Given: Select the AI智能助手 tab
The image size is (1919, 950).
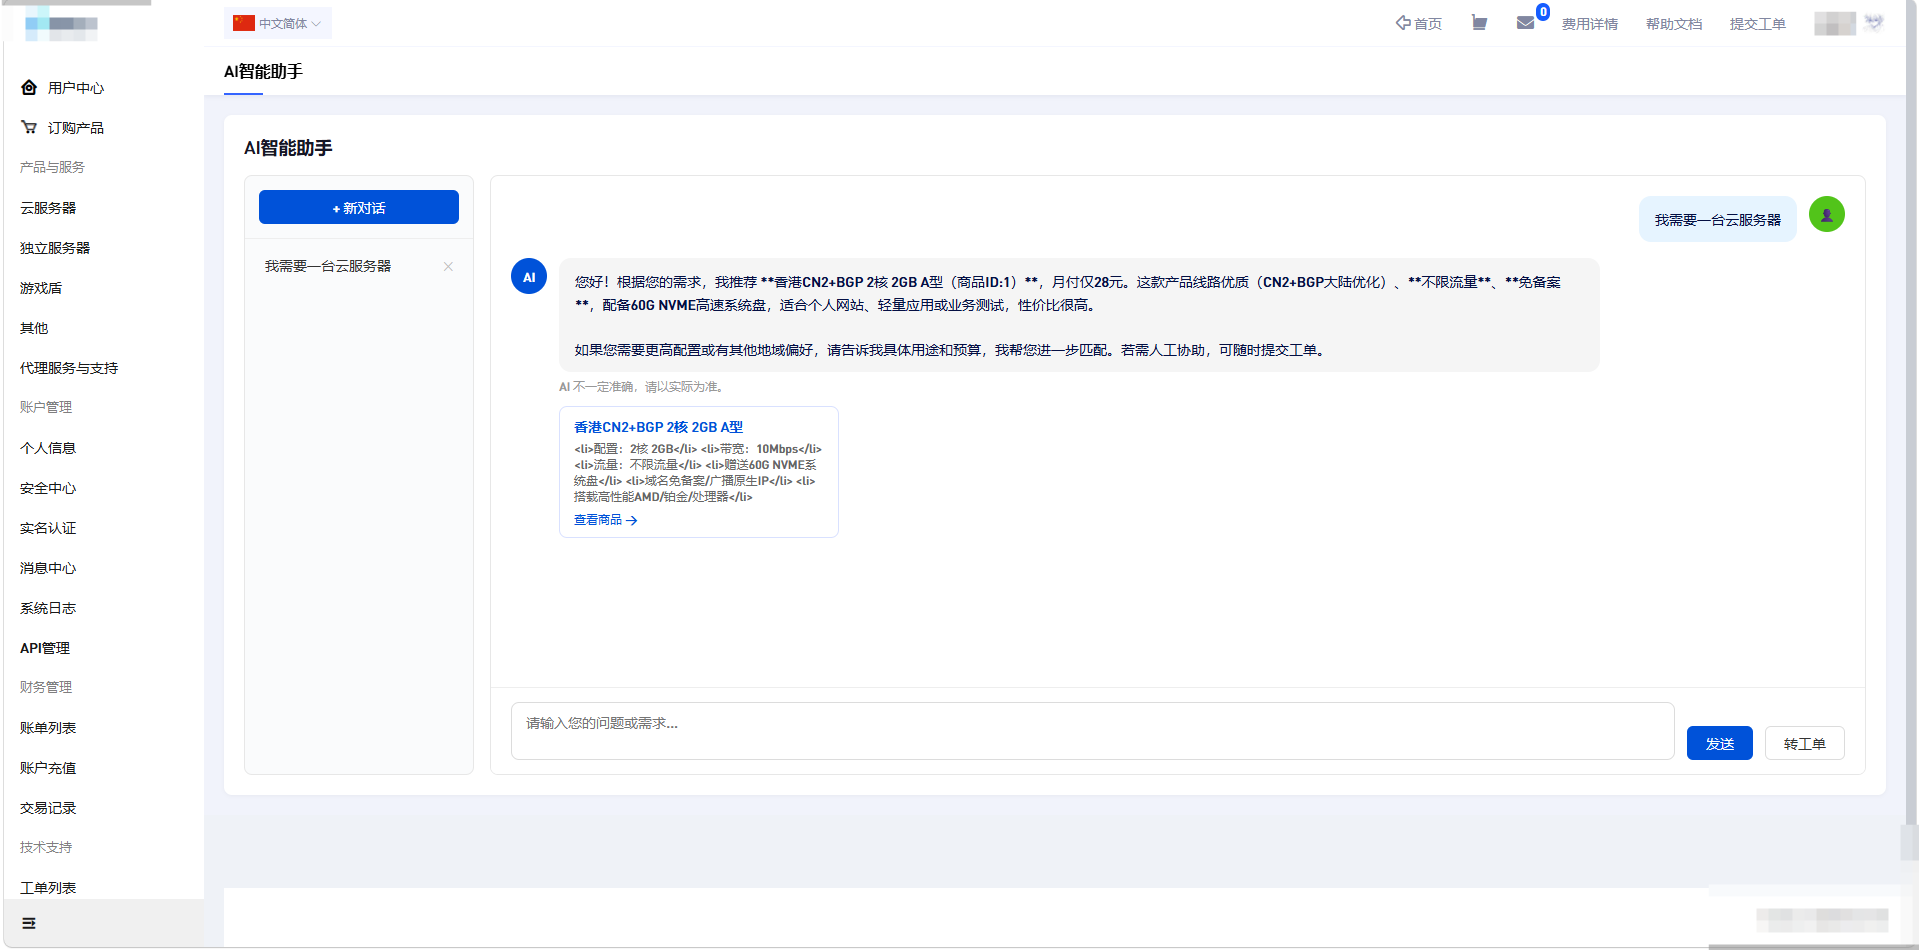Looking at the screenshot, I should point(263,72).
